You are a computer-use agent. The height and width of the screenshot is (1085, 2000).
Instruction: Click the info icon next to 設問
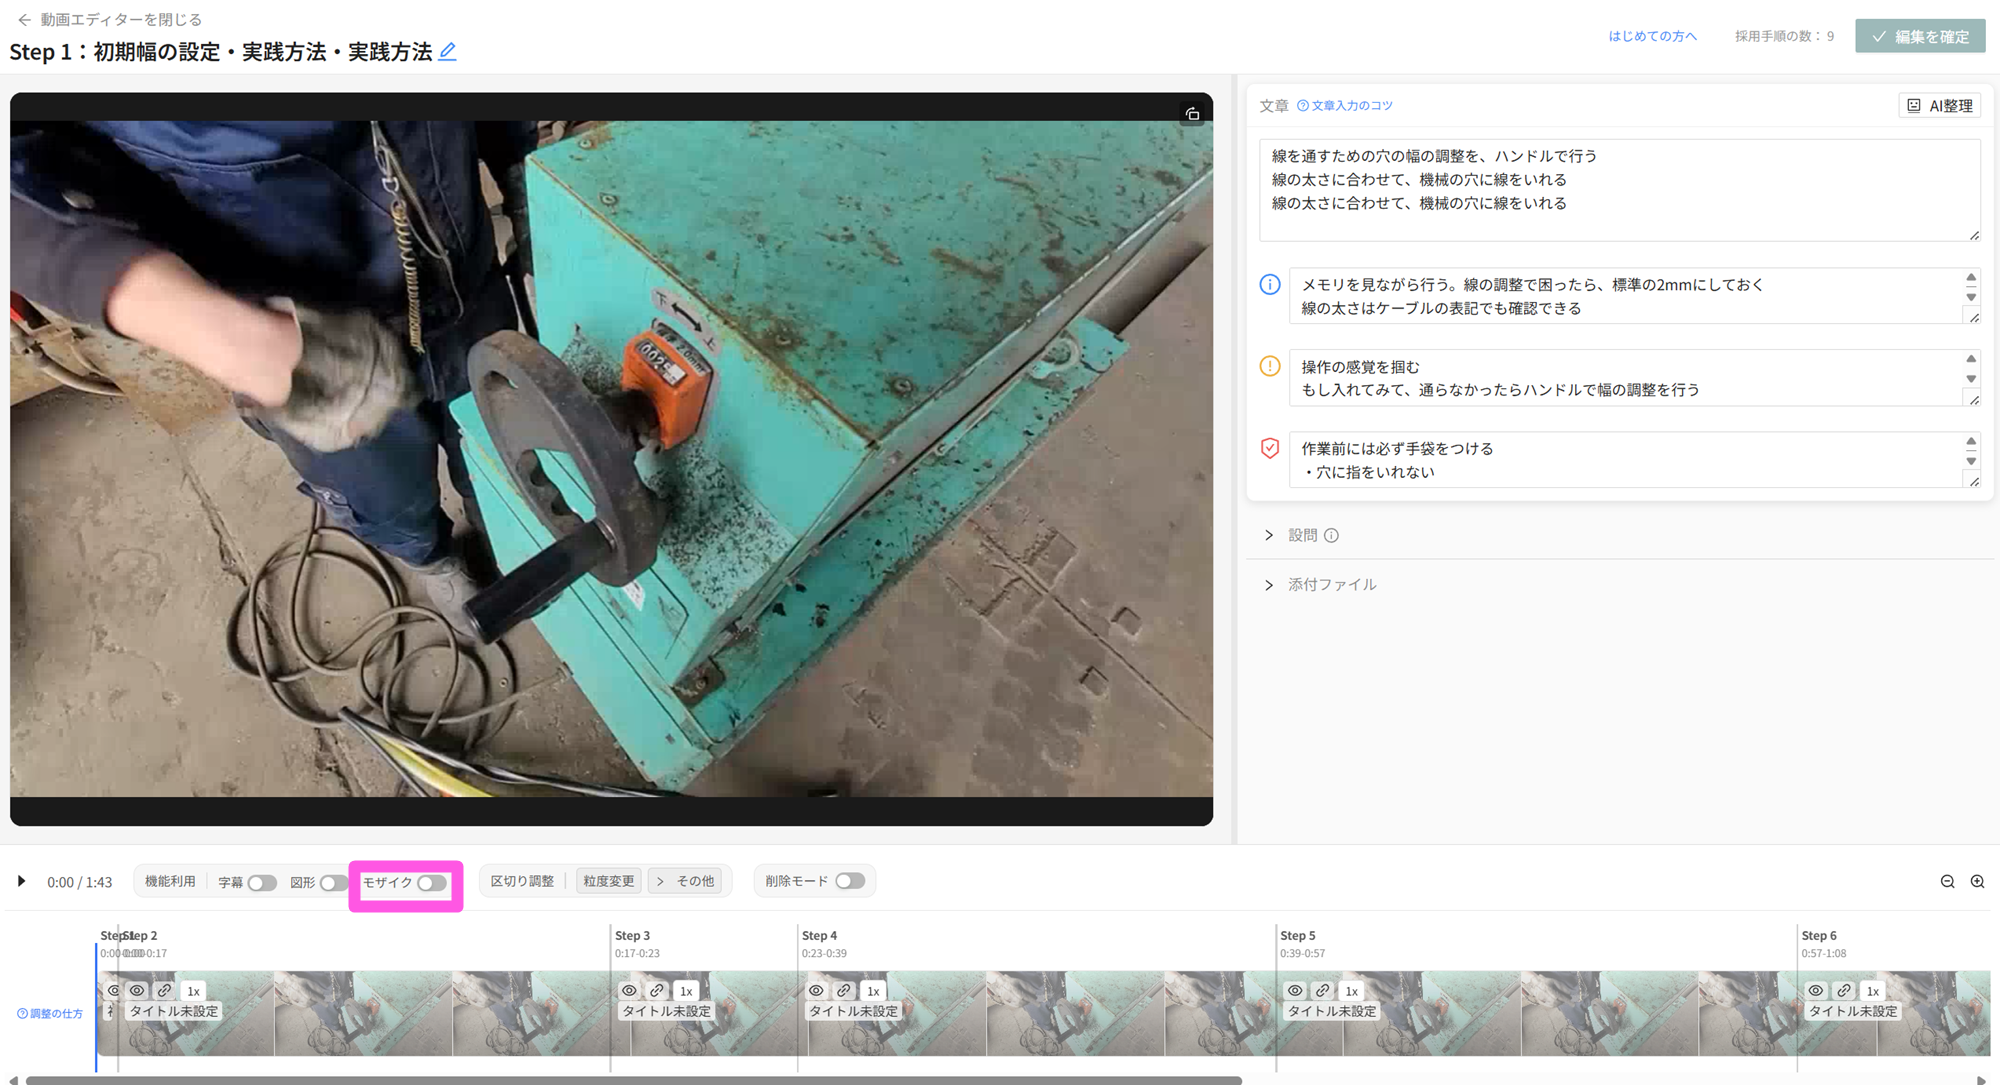tap(1331, 535)
